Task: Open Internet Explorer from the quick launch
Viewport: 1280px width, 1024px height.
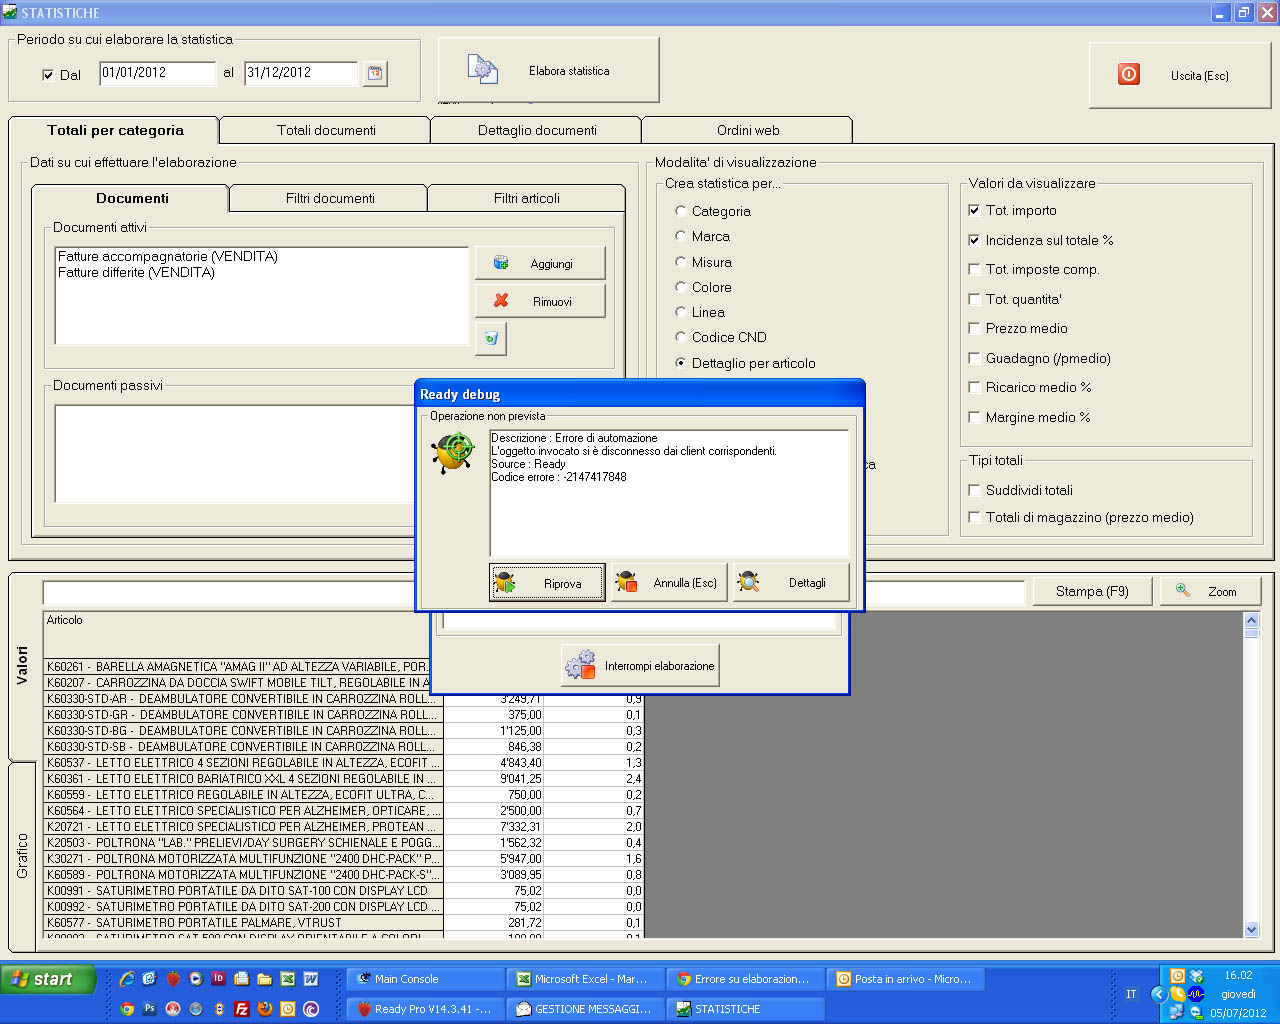Action: tap(127, 979)
